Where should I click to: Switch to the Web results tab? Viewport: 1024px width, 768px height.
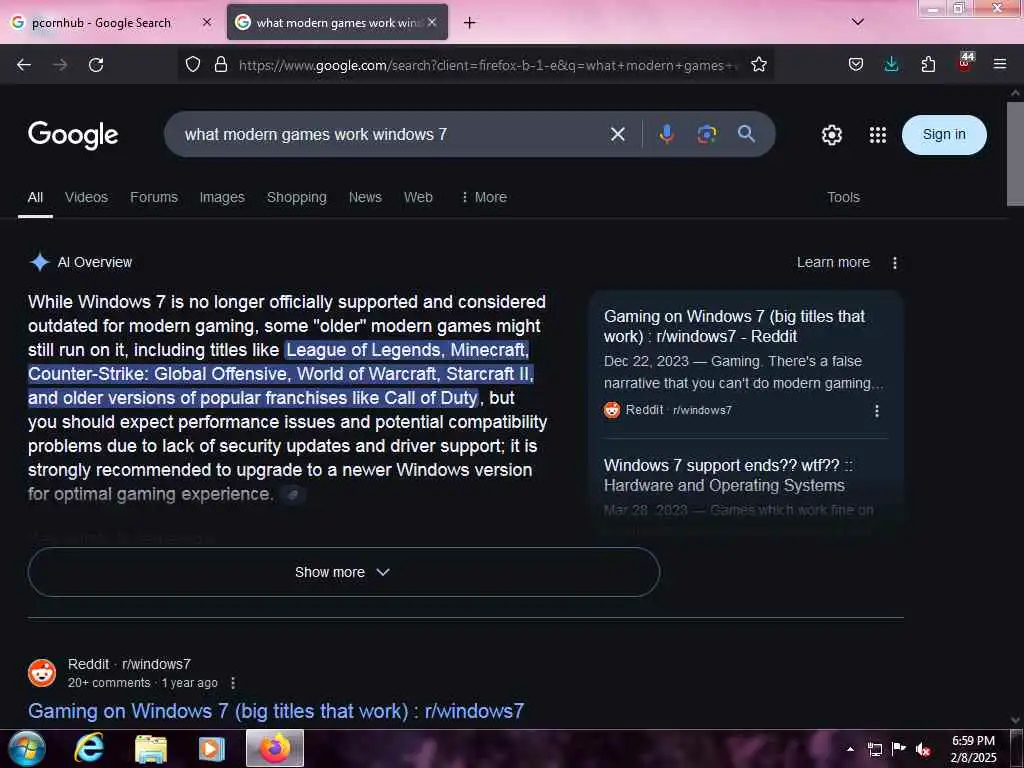pos(418,197)
